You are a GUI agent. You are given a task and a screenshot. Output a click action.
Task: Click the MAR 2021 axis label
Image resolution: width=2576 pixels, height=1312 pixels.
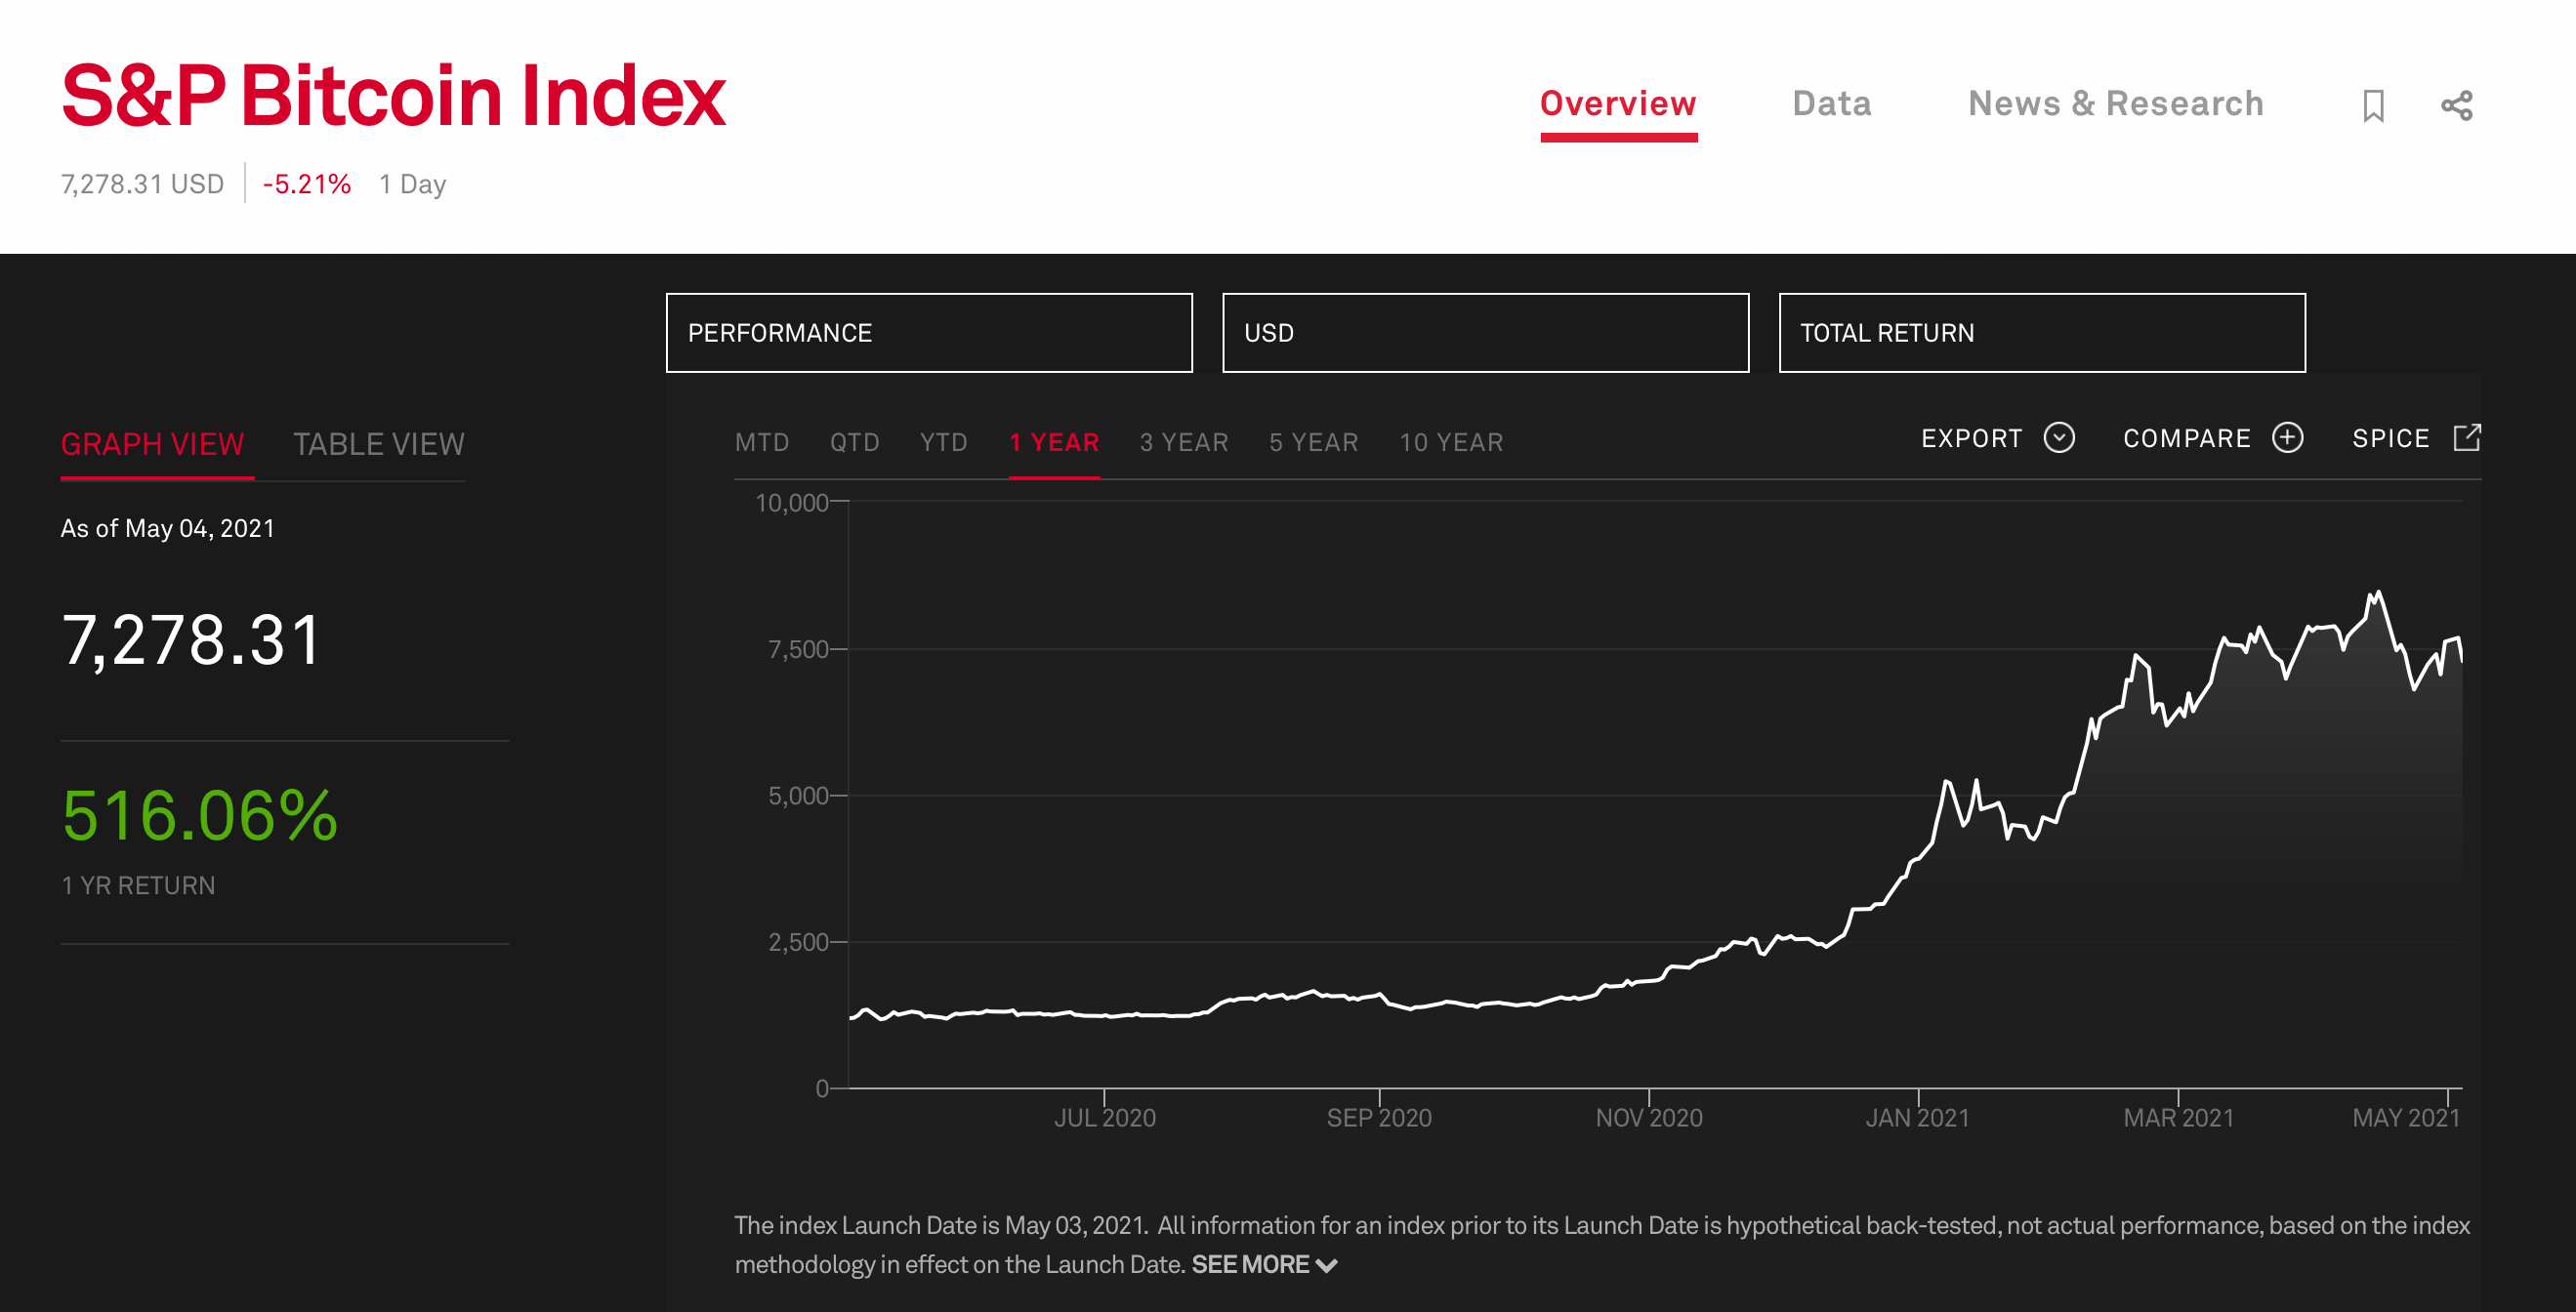[x=2178, y=1117]
